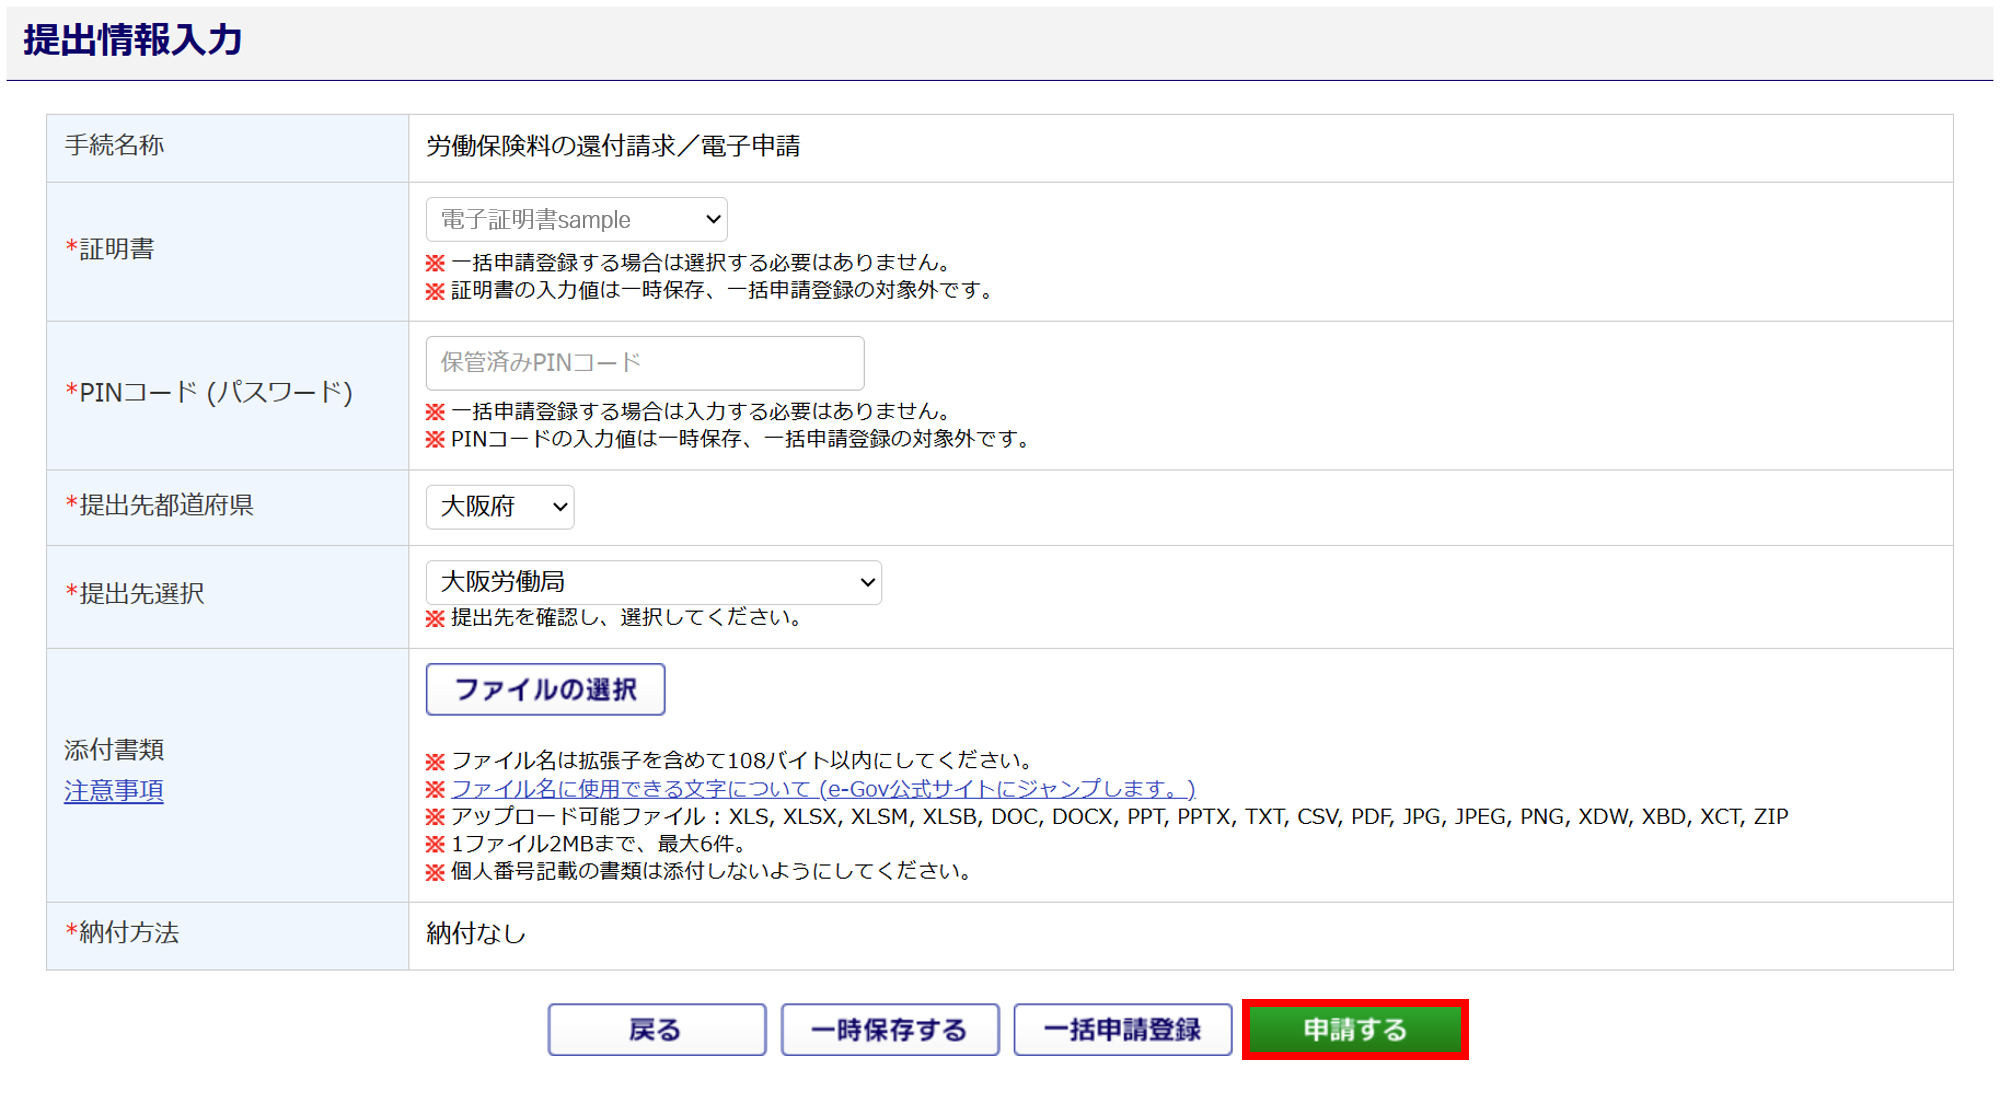Submit with the green 申請する button
This screenshot has width=2000, height=1103.
(x=1355, y=1030)
